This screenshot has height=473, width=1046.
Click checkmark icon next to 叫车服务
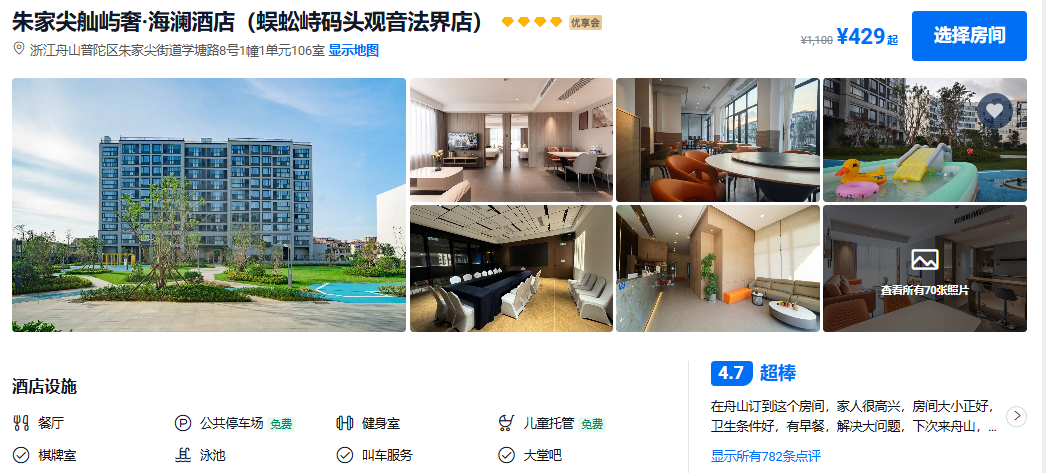[x=344, y=455]
